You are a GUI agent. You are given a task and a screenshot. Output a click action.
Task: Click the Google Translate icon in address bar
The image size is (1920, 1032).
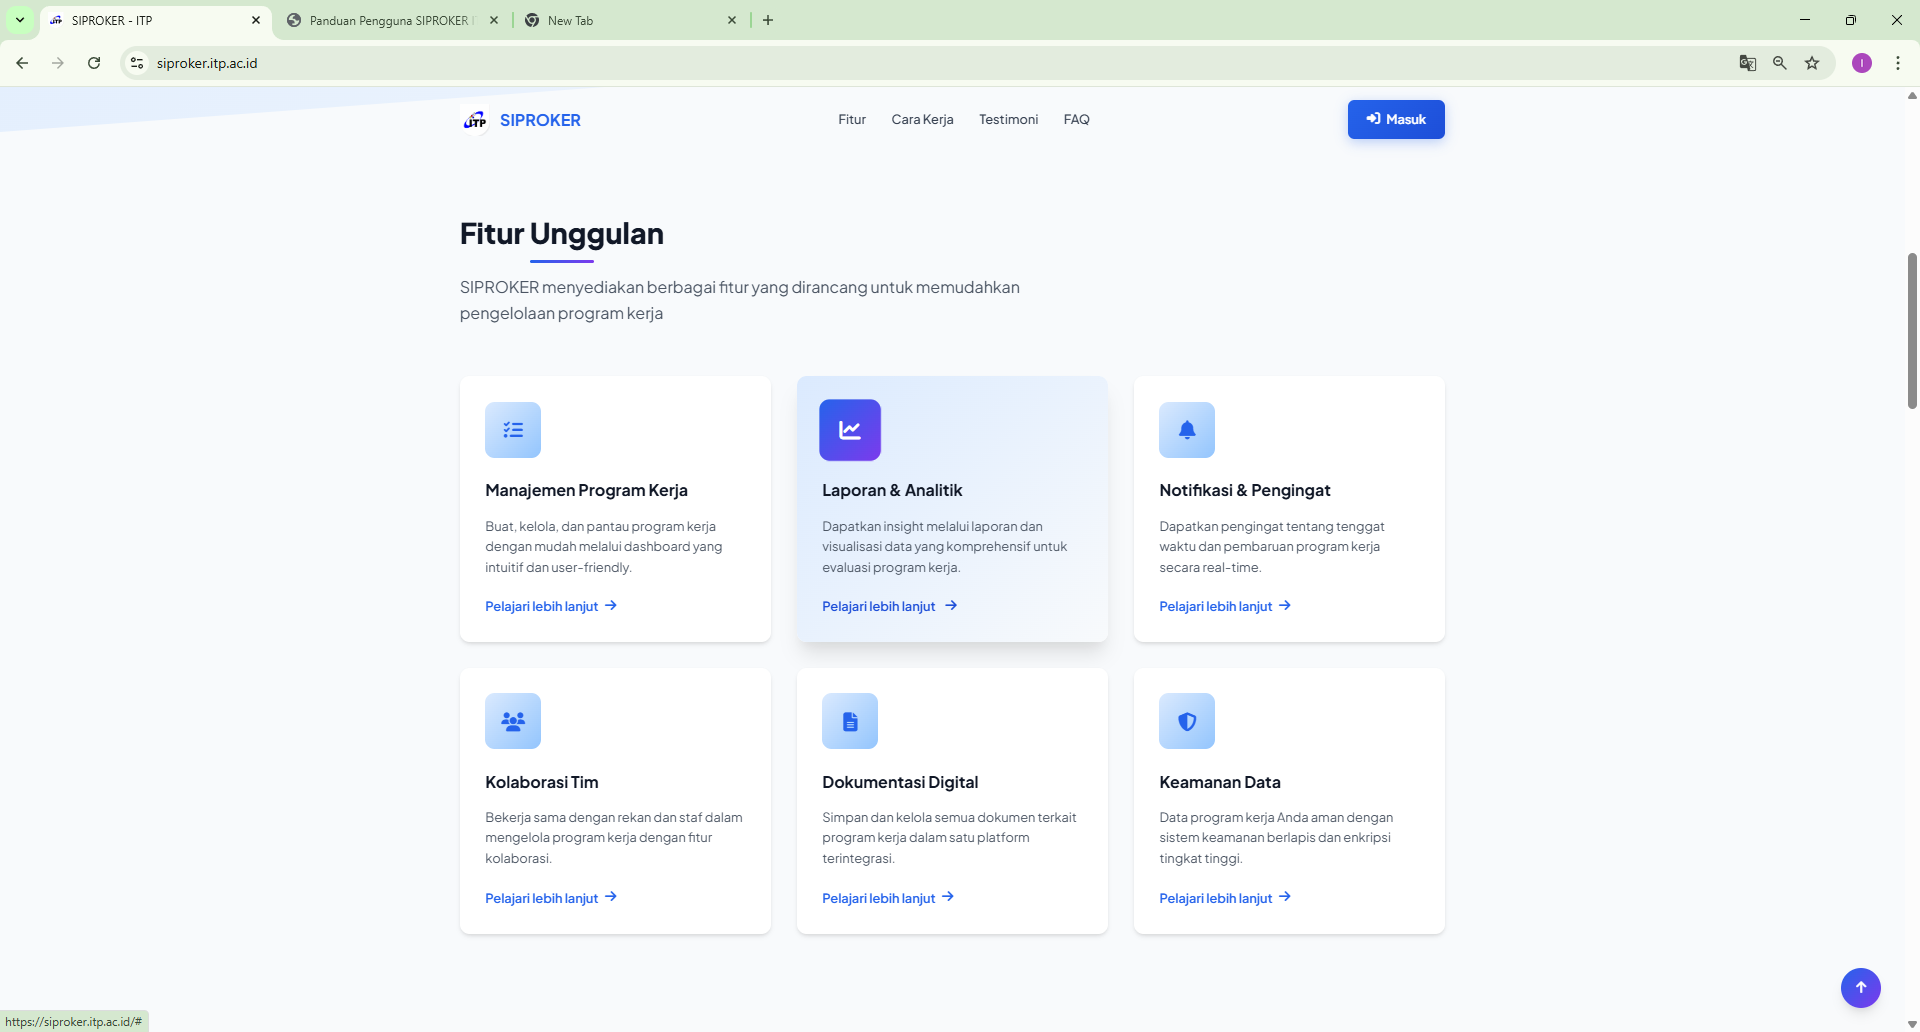pyautogui.click(x=1747, y=63)
